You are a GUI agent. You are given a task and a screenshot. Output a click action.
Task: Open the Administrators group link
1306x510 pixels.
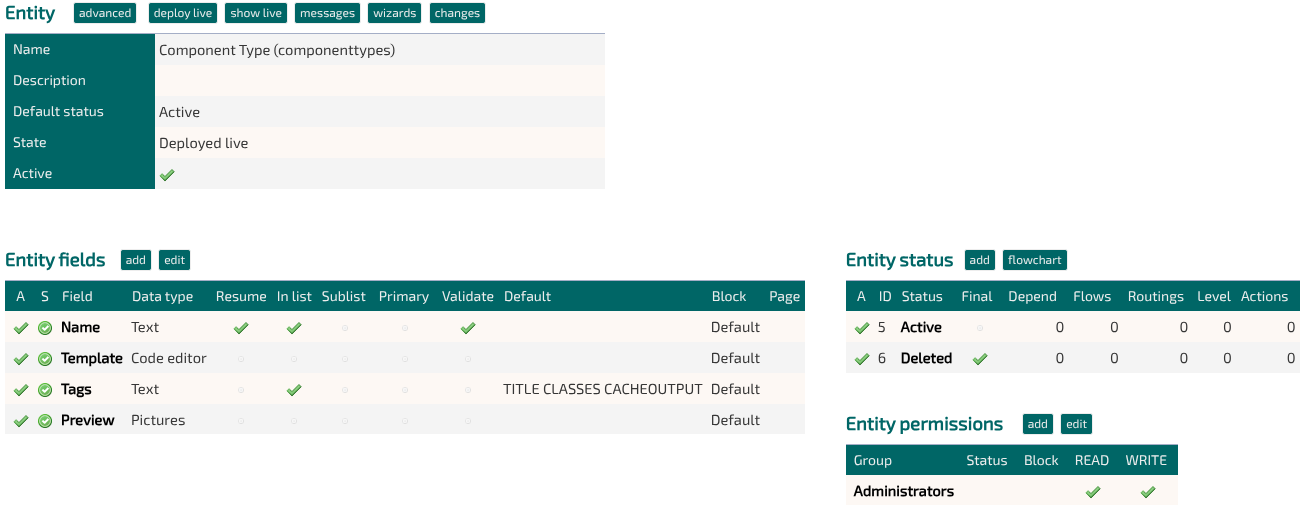(904, 491)
